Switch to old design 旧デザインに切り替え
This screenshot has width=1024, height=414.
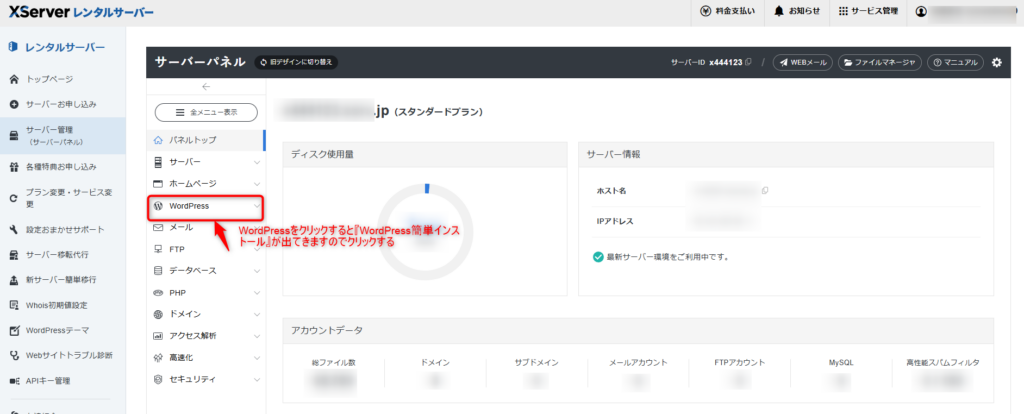point(296,63)
